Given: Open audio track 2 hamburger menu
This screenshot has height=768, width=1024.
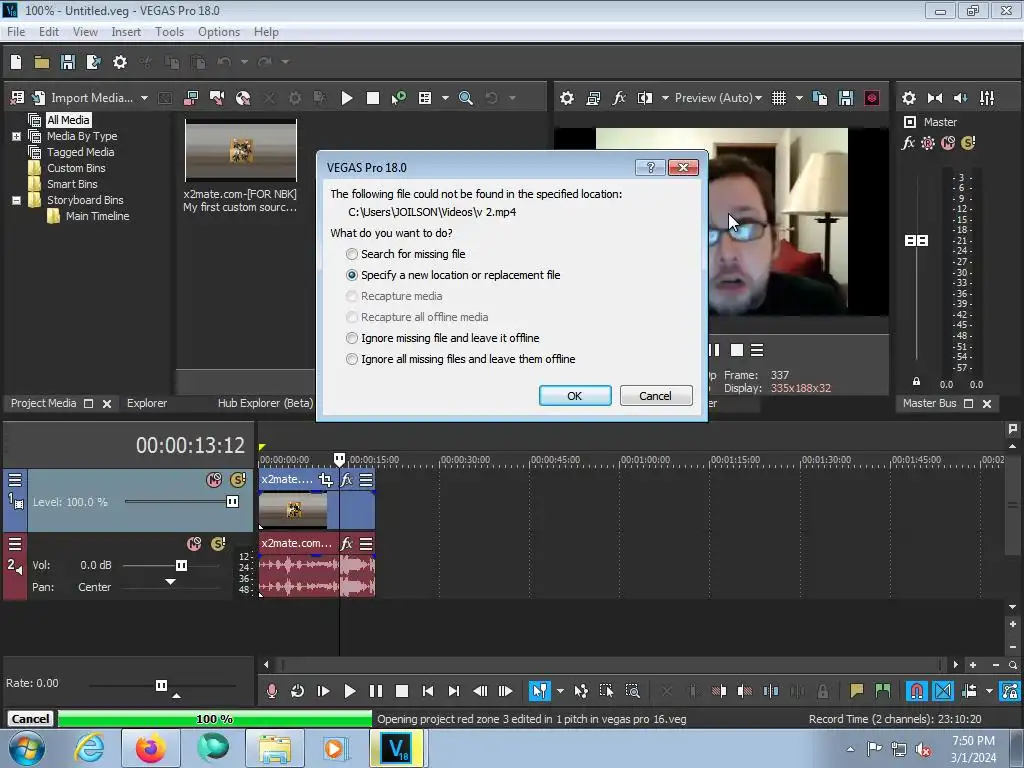Looking at the screenshot, I should 15,544.
